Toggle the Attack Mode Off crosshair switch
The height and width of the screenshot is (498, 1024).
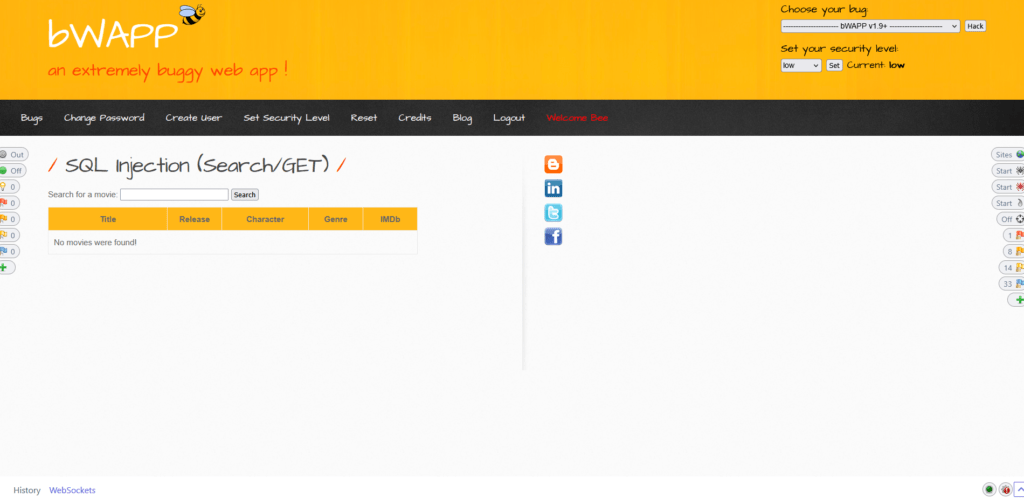1011,219
